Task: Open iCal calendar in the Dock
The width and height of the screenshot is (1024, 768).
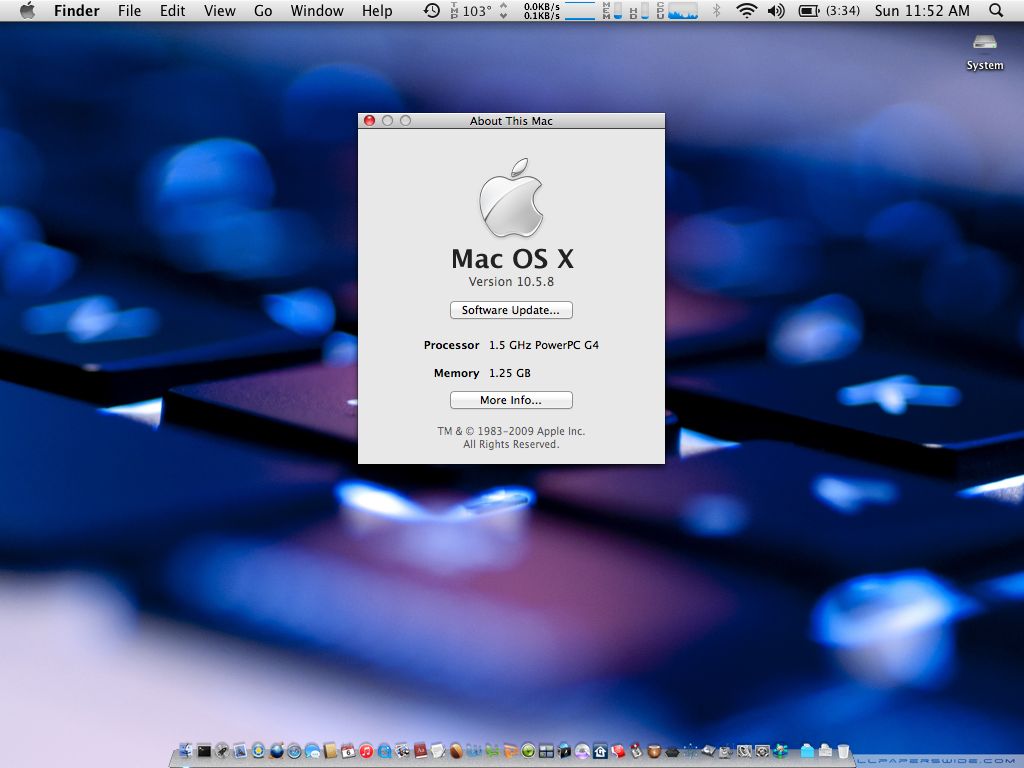Action: pos(348,751)
